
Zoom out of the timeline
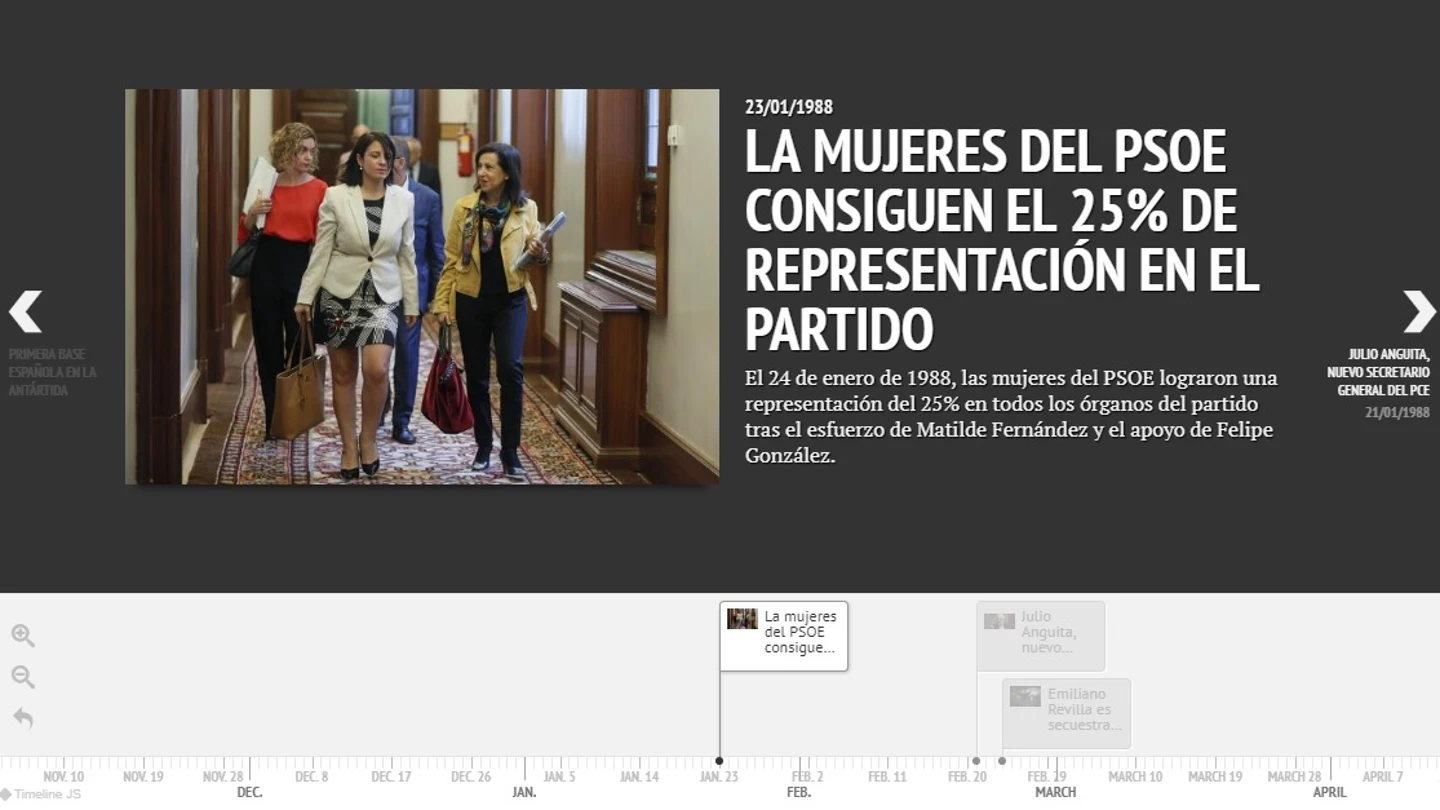(23, 677)
